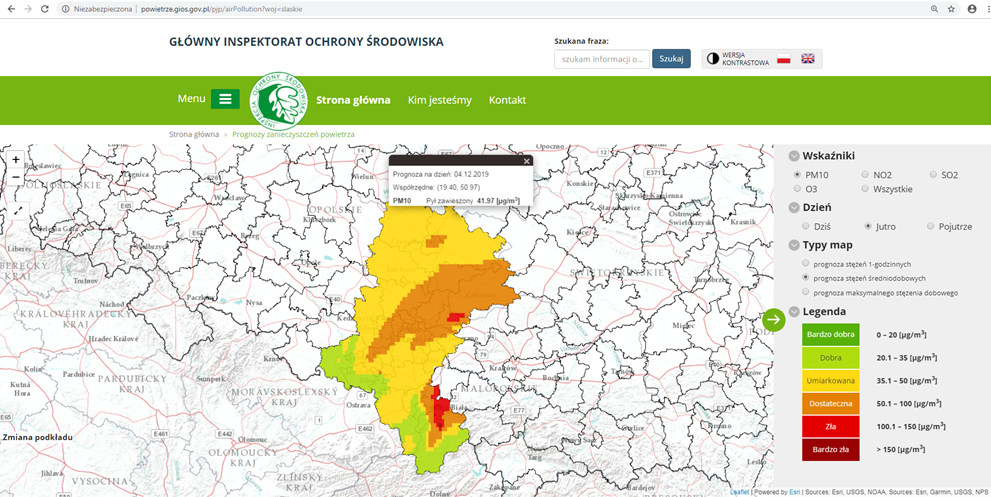Zoom out the map with minus button
This screenshot has width=991, height=497.
(x=16, y=177)
